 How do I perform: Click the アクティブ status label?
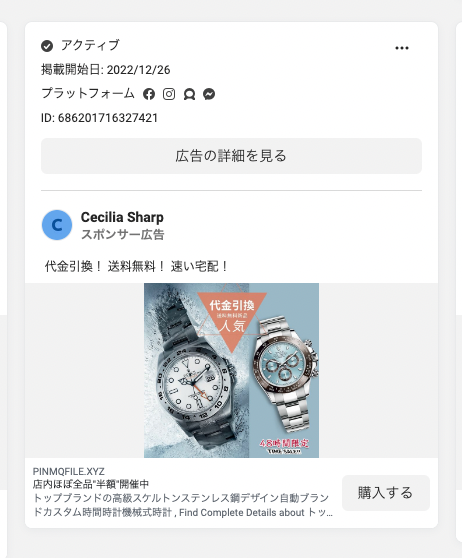click(90, 45)
